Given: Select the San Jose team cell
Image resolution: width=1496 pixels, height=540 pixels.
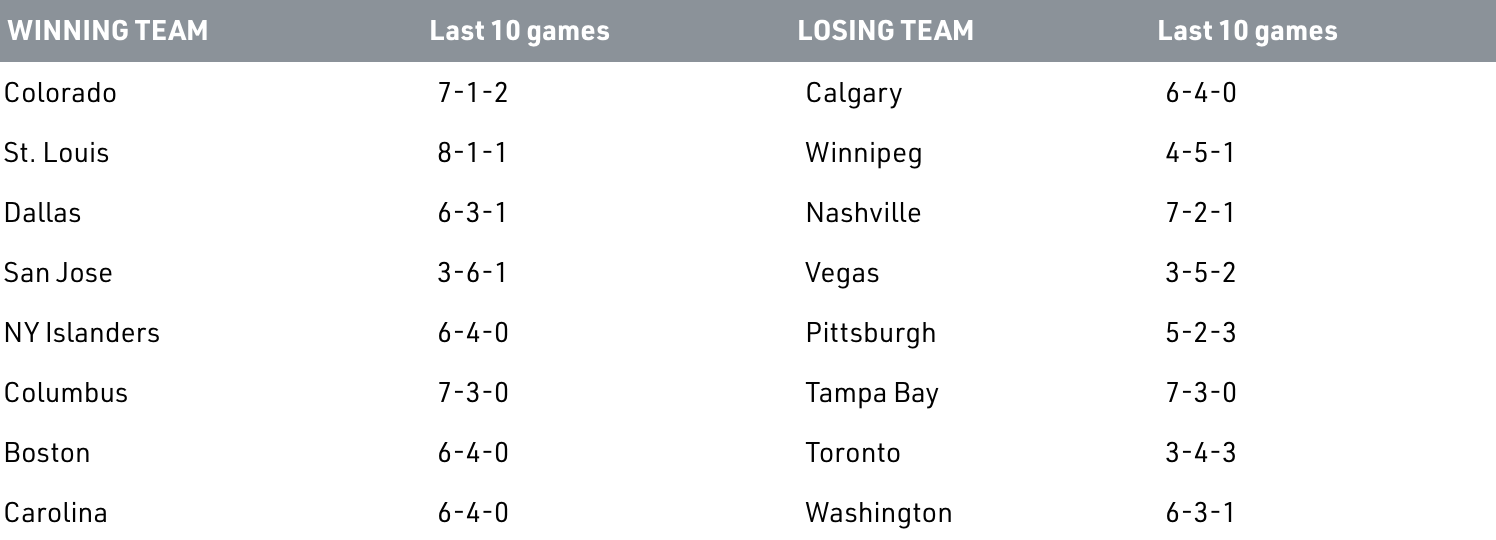Looking at the screenshot, I should (x=58, y=273).
